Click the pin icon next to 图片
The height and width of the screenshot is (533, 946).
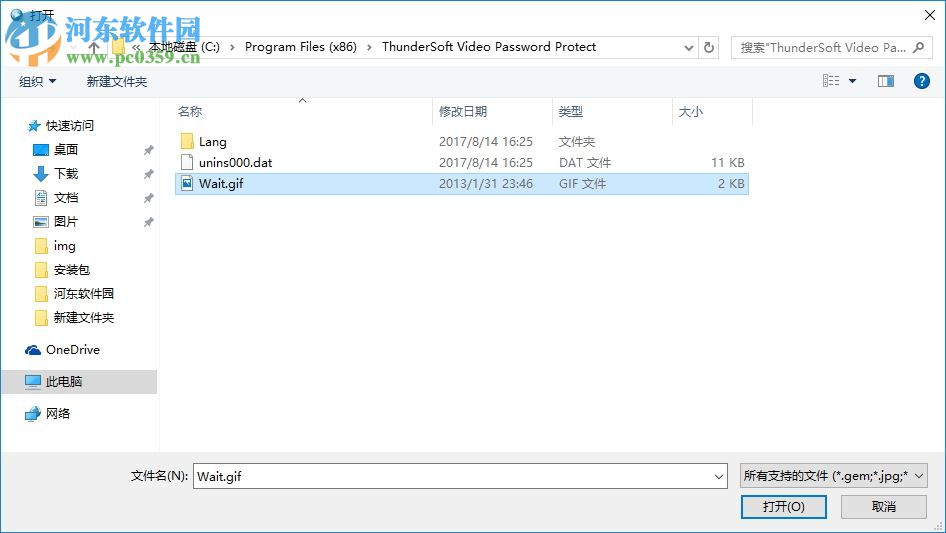[148, 222]
